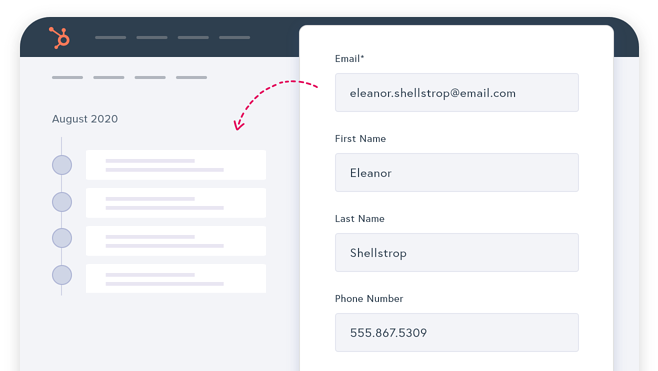Open the fourth timeline activity card
Screen dimensions: 658x371
coord(176,279)
